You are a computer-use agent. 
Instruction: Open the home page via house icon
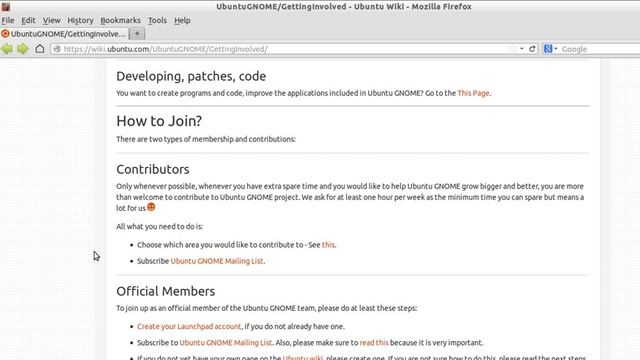pyautogui.click(x=40, y=49)
